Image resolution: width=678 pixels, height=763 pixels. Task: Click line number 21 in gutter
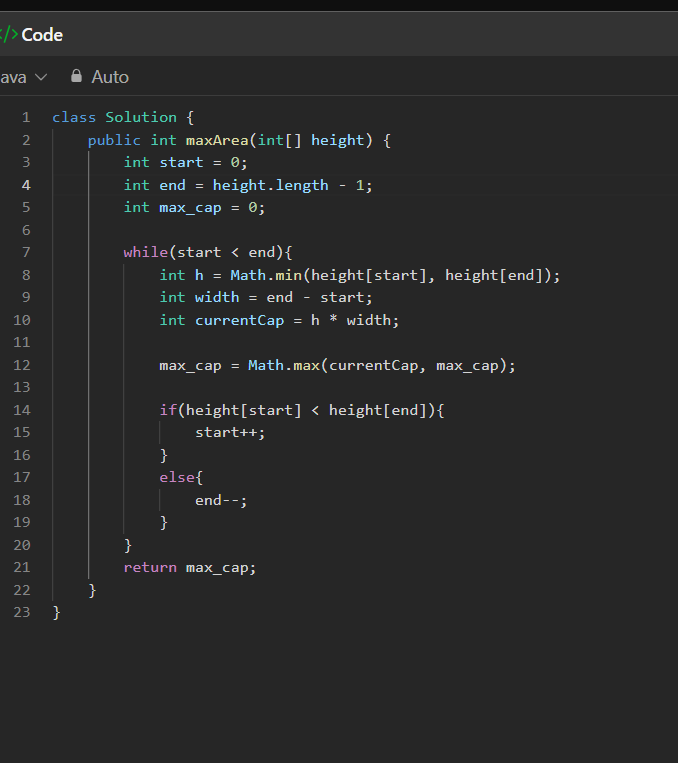[22, 567]
